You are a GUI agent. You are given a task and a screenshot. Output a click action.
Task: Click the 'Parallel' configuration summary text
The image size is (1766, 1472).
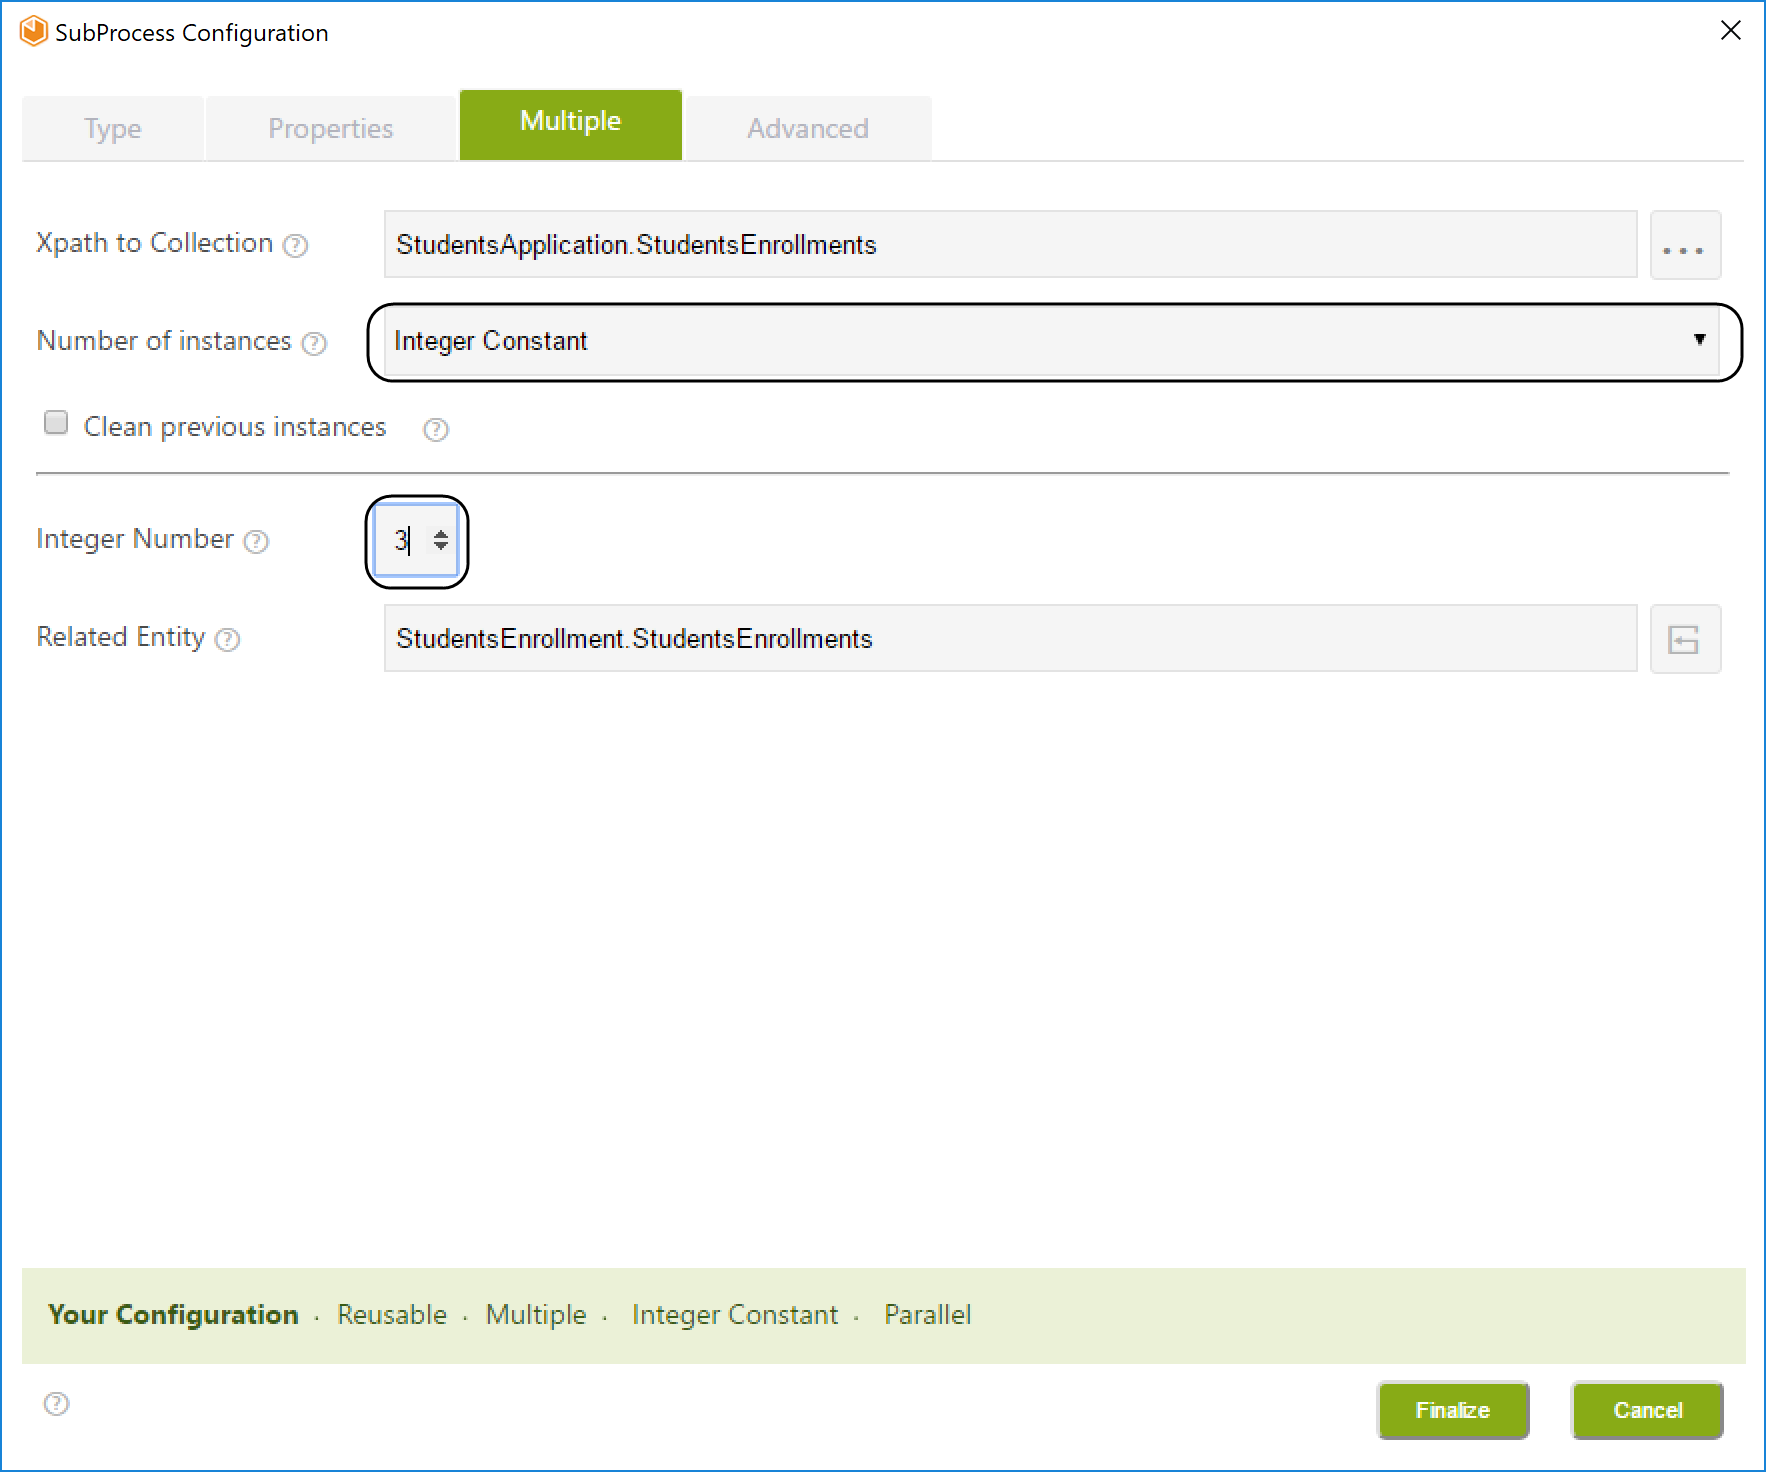(928, 1314)
